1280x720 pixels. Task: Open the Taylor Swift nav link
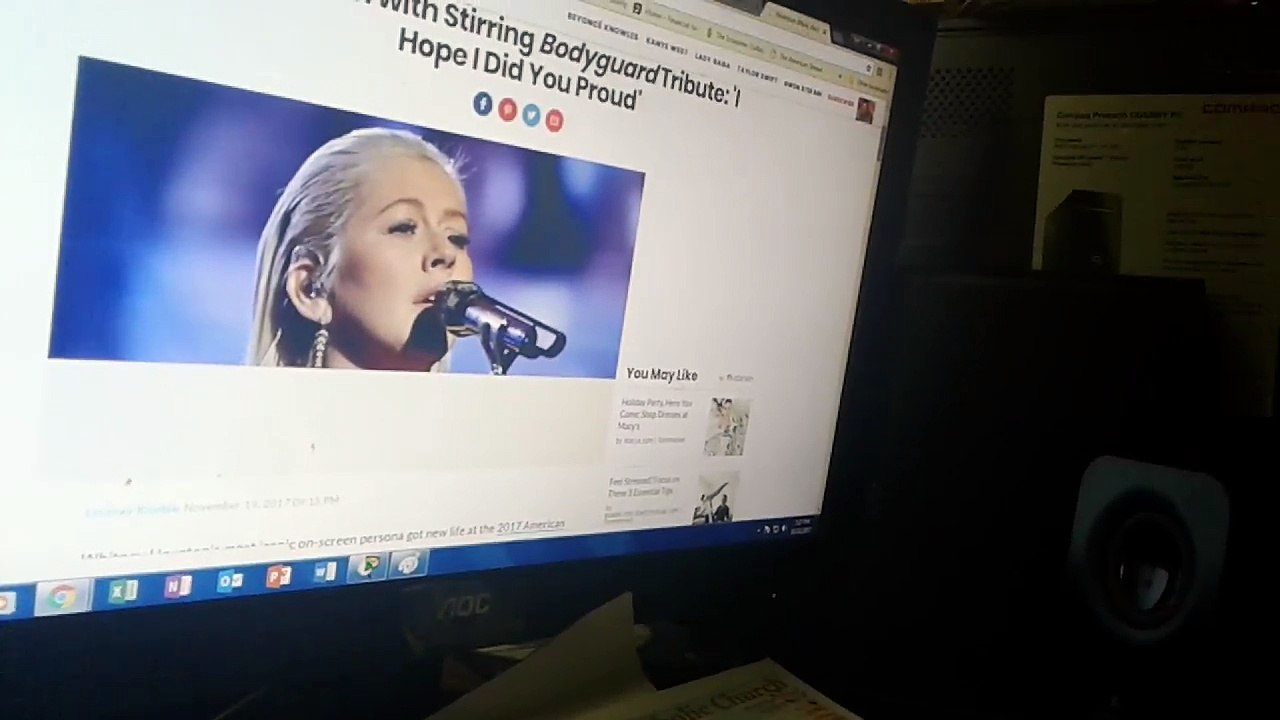click(x=758, y=73)
